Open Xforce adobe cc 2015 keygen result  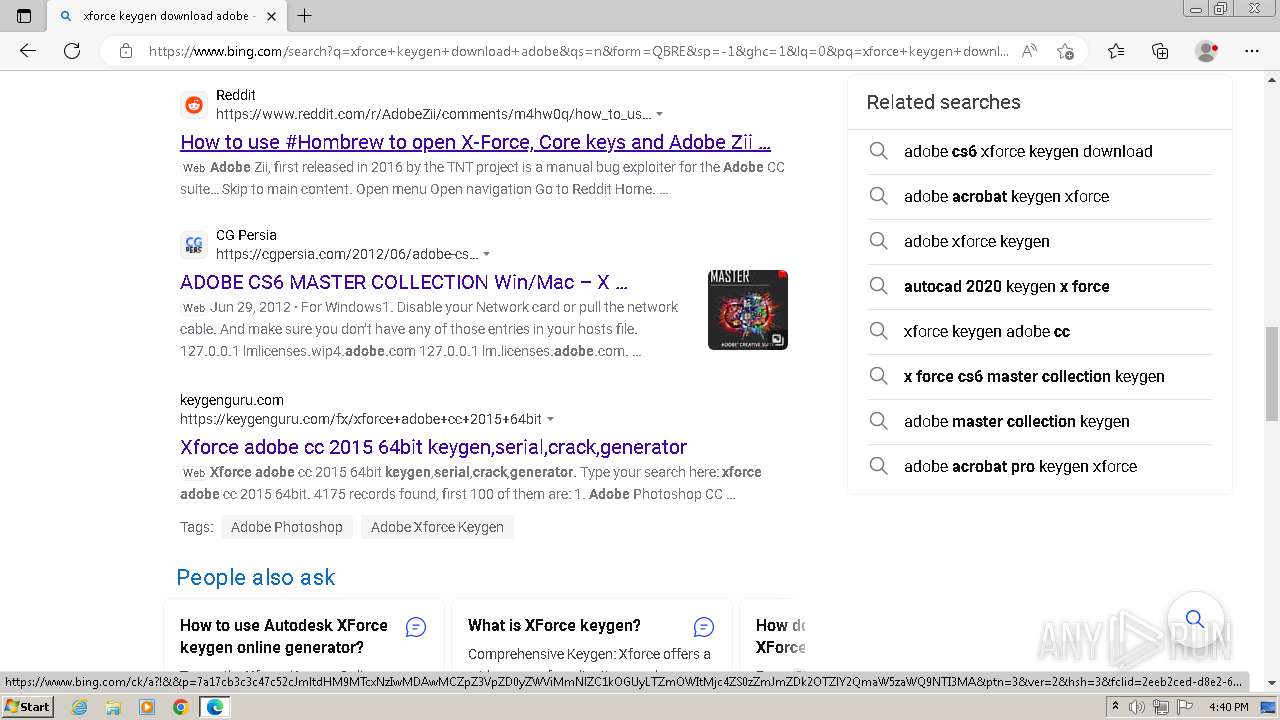433,447
